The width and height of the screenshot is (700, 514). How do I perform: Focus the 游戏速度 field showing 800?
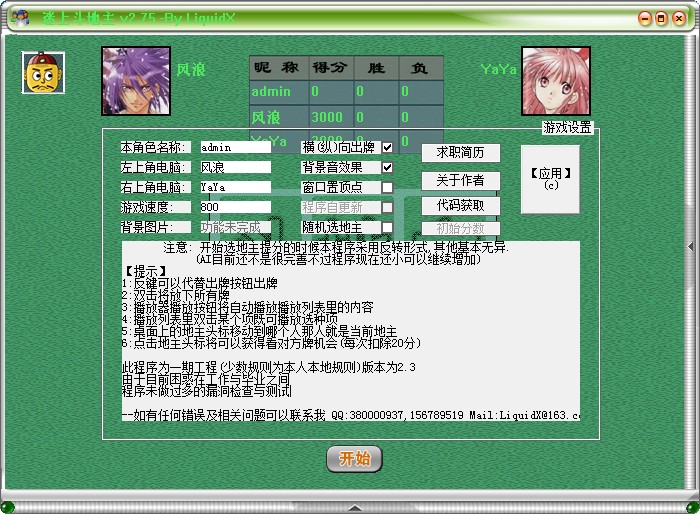coord(235,207)
